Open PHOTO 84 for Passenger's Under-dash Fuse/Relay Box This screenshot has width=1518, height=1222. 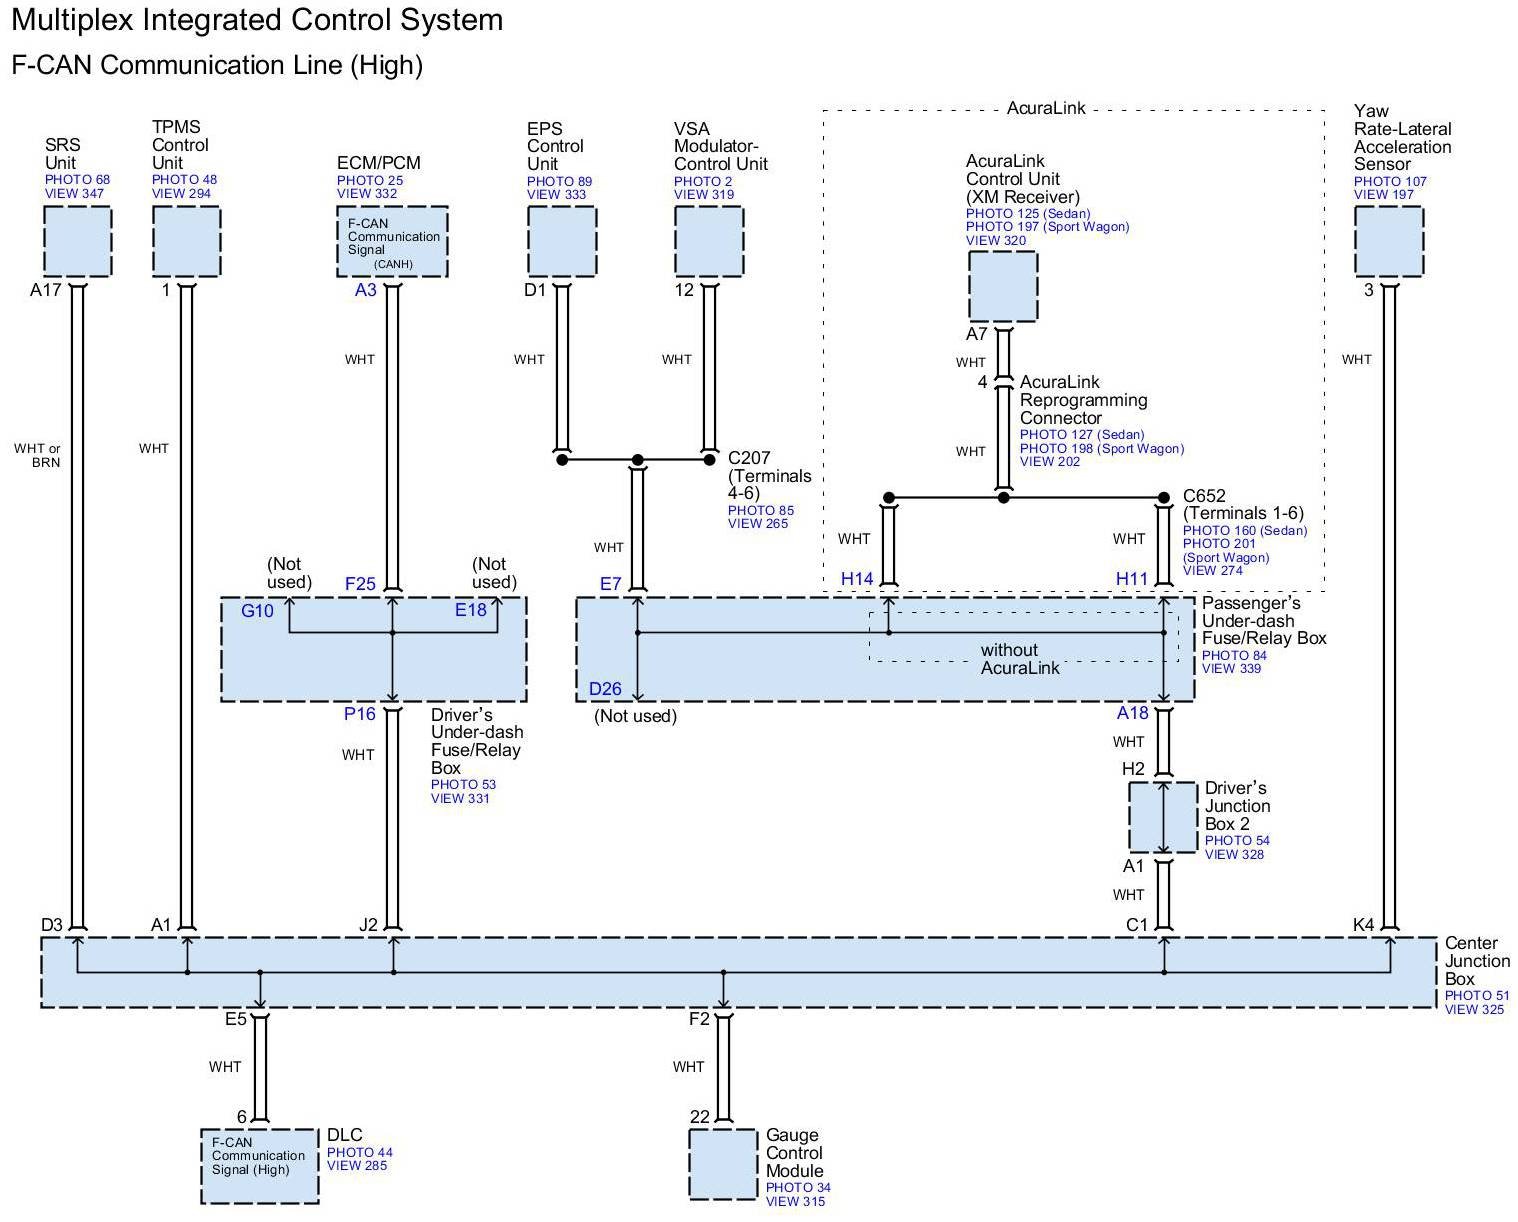click(x=1234, y=656)
